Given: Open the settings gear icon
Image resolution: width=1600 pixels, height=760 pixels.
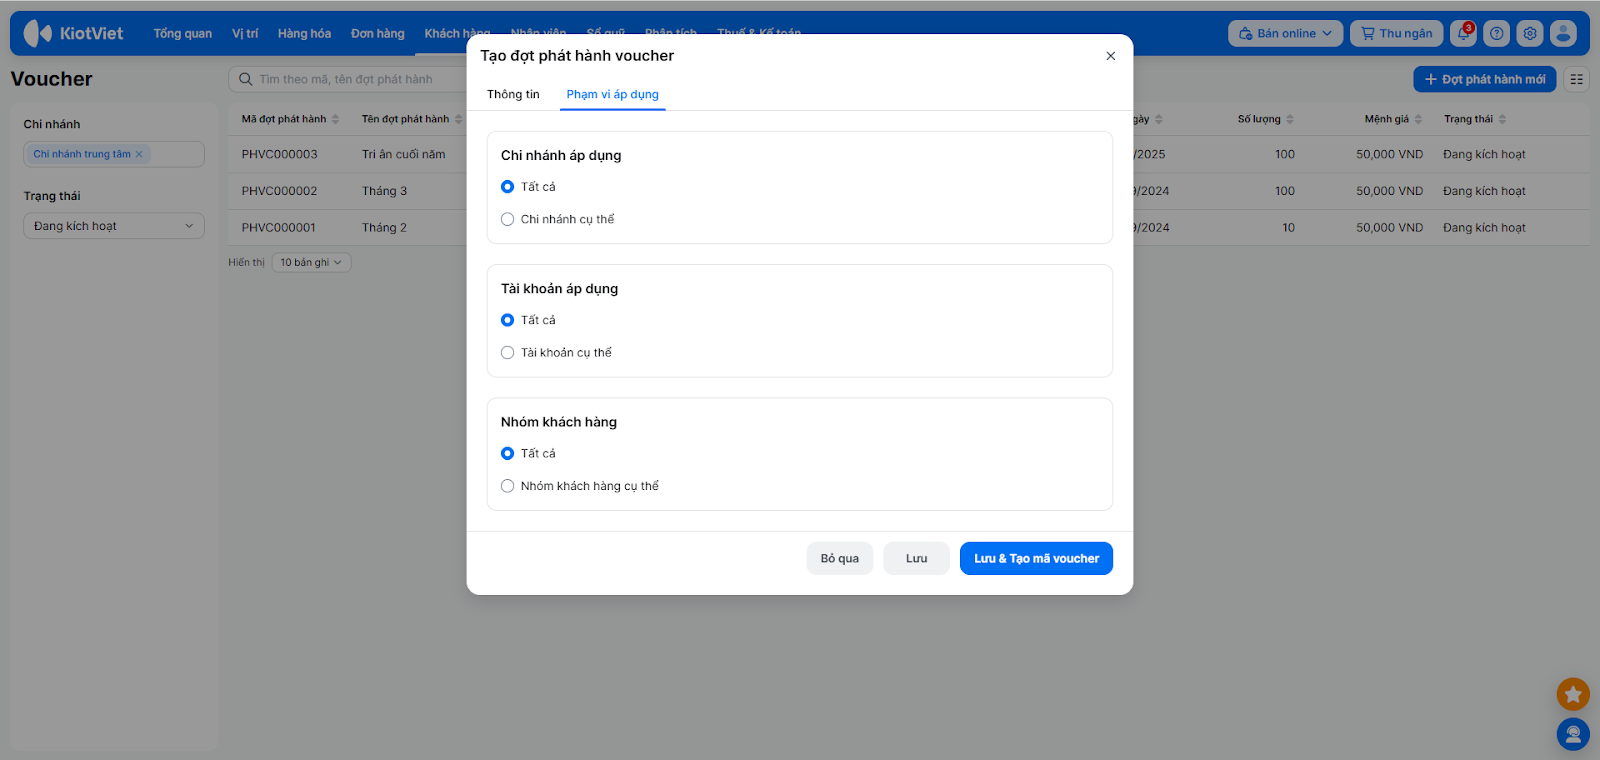Looking at the screenshot, I should (x=1529, y=34).
